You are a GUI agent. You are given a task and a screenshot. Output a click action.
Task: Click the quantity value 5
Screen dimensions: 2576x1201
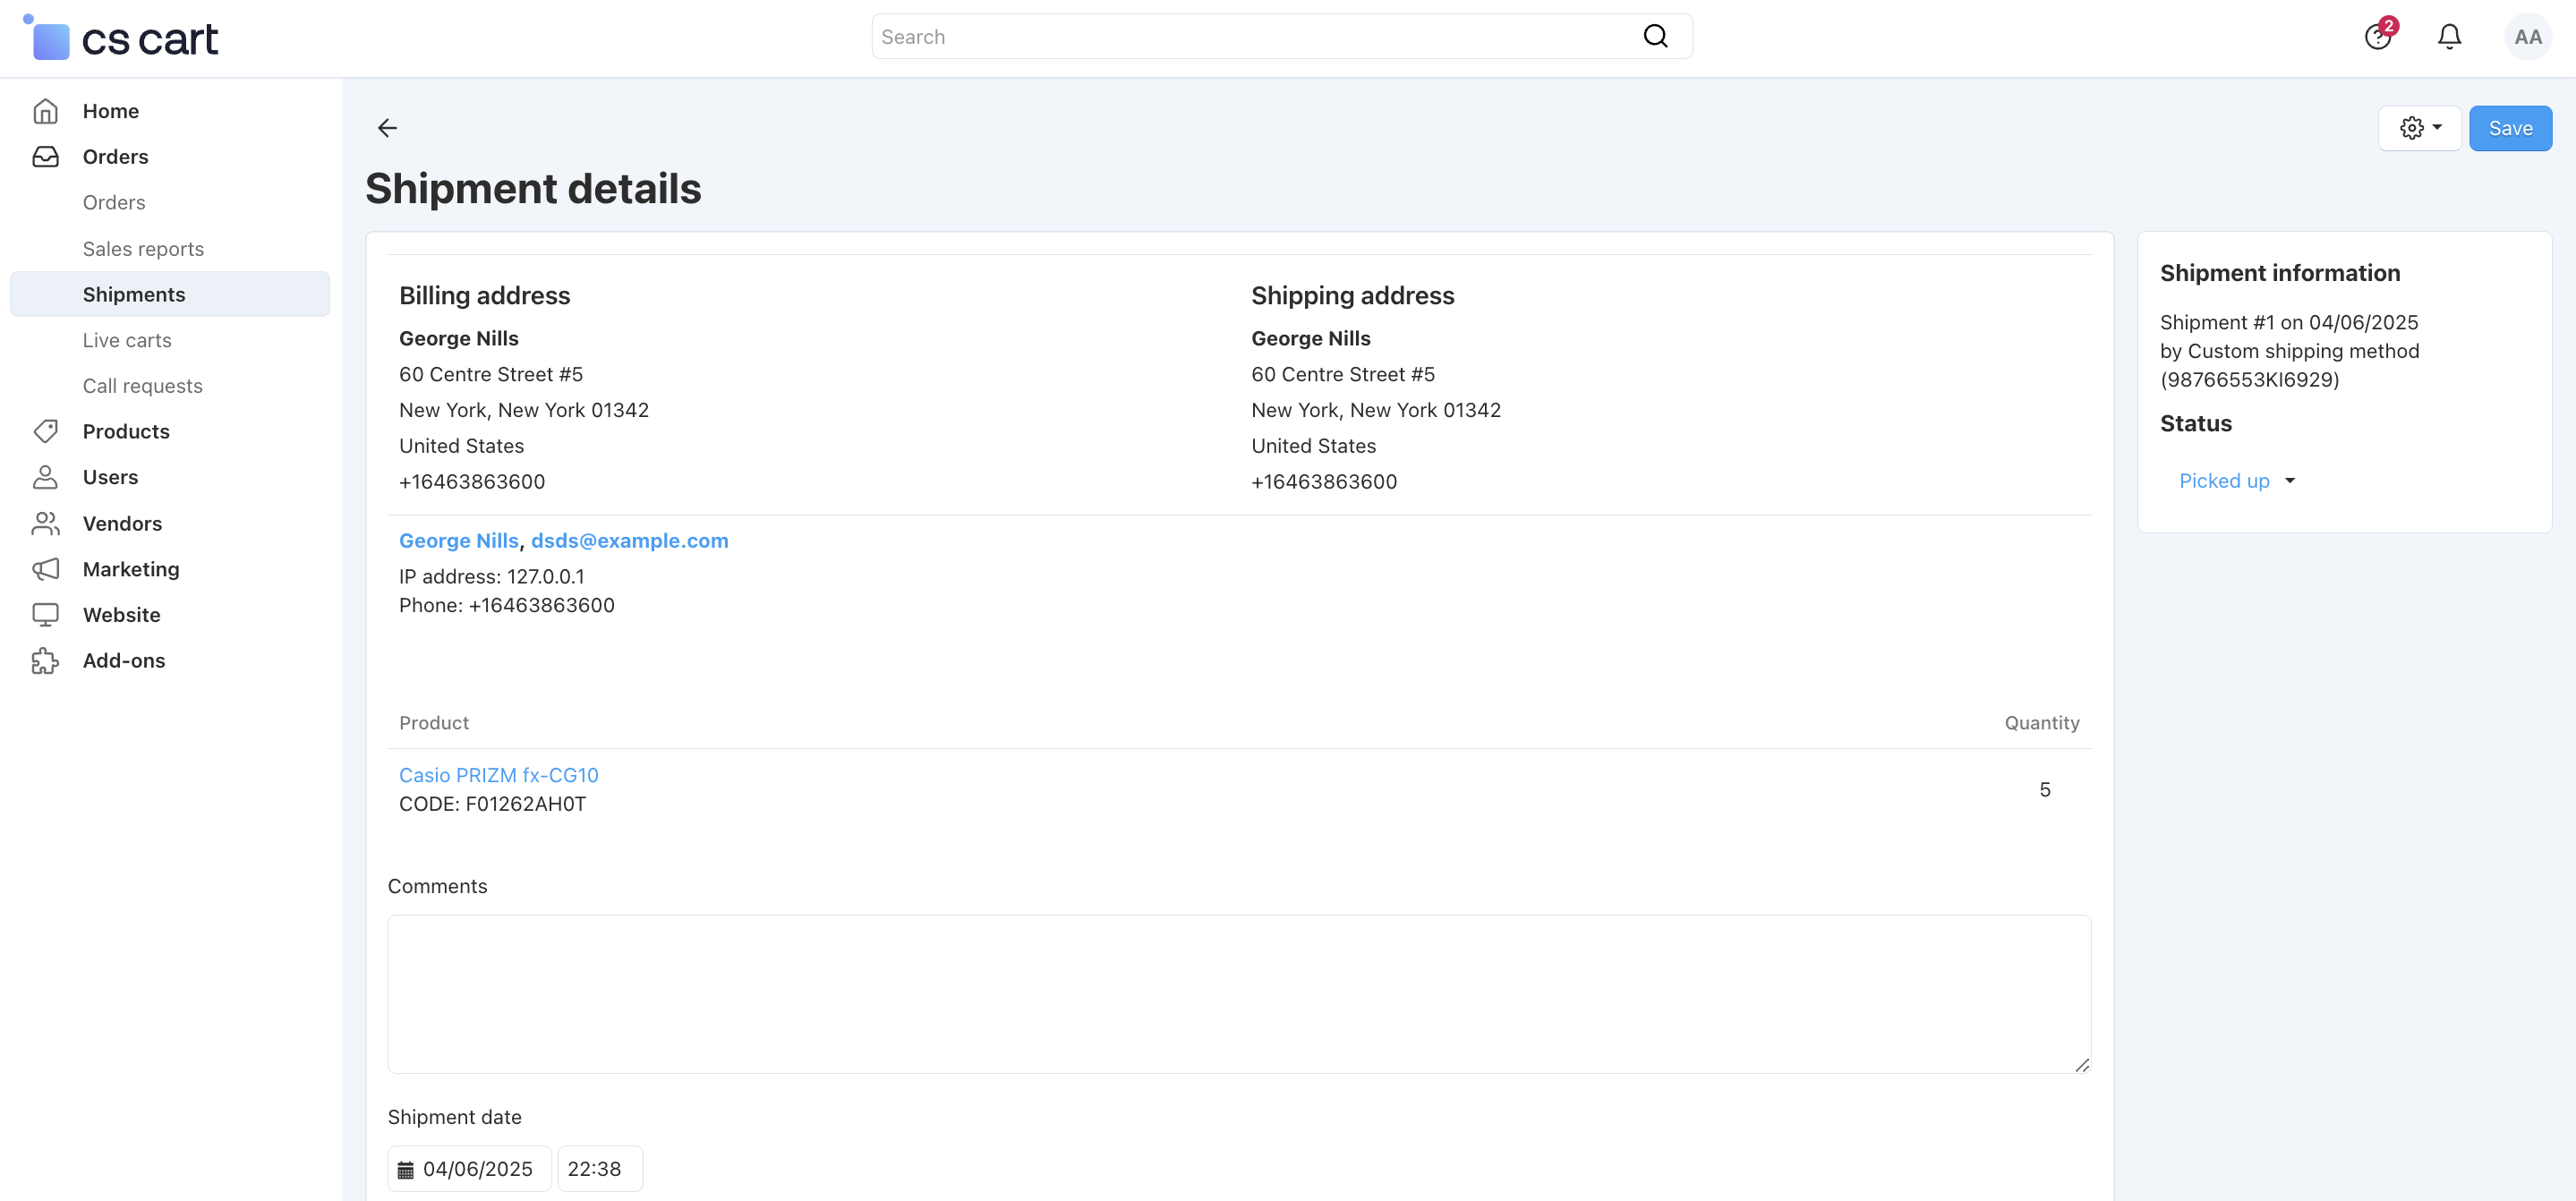point(2045,790)
